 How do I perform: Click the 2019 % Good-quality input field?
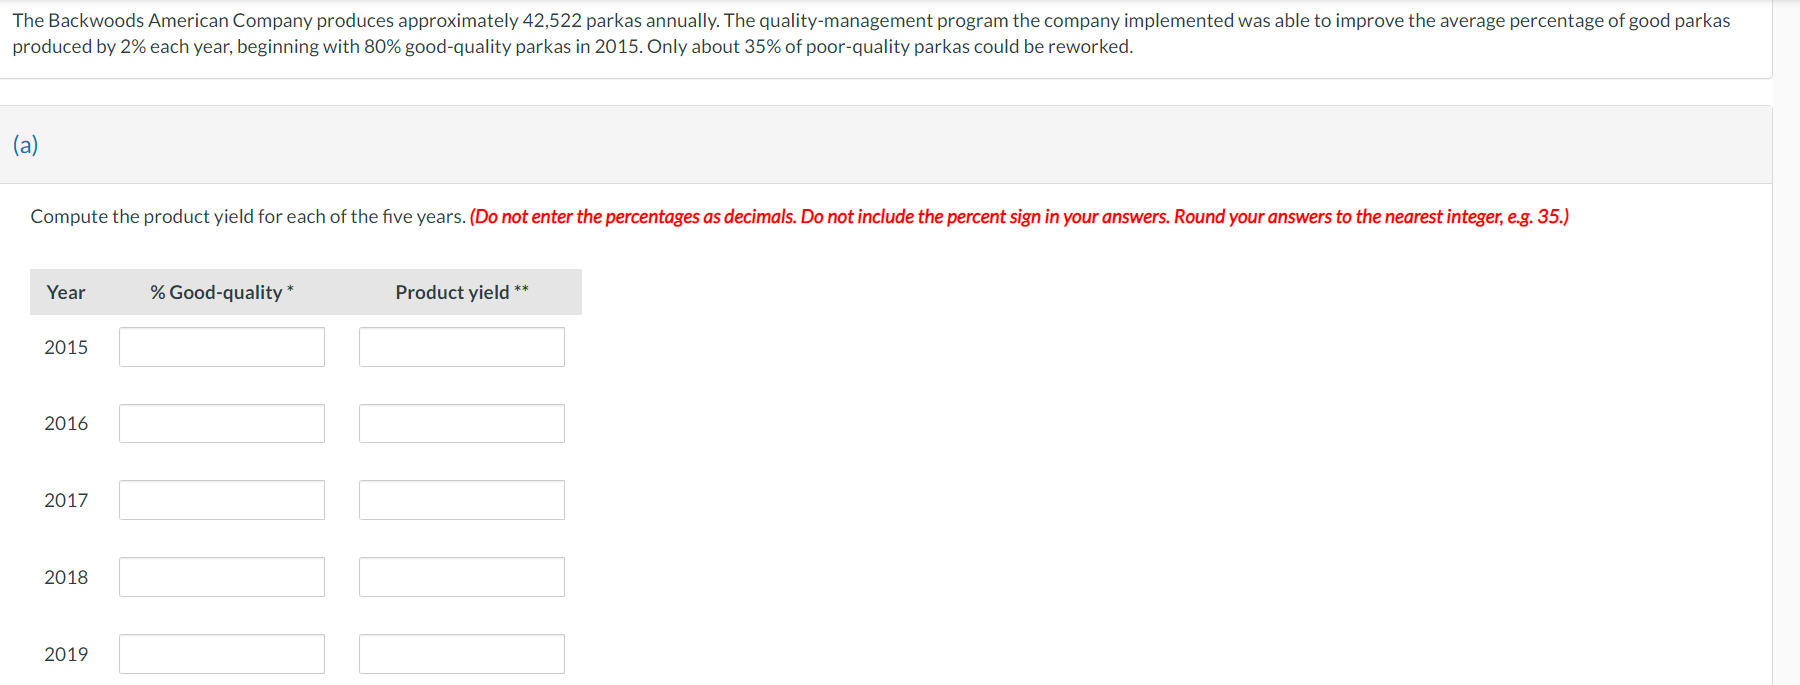[x=222, y=654]
